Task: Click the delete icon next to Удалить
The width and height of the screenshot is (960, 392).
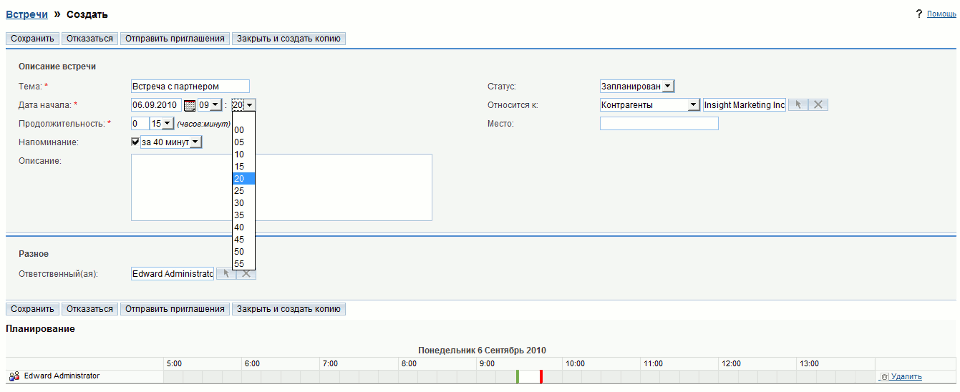Action: [x=884, y=377]
